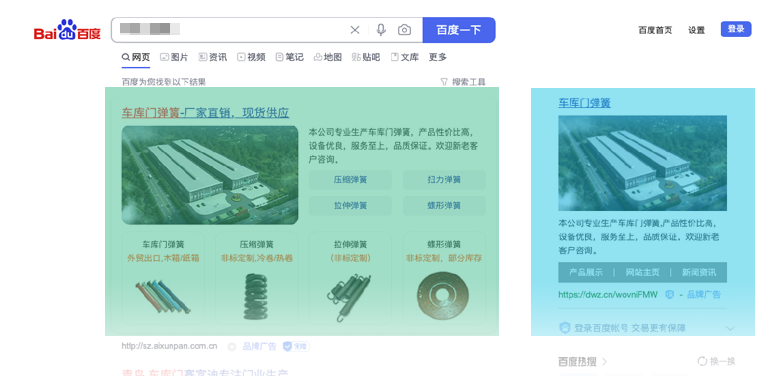Click the factory image in main ad

click(210, 175)
